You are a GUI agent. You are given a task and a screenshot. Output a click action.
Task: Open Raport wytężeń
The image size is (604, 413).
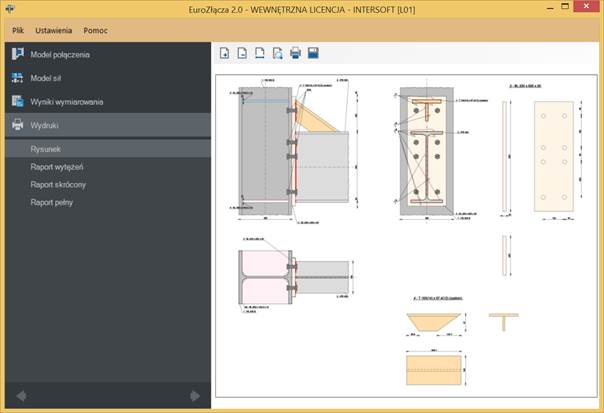pos(57,167)
